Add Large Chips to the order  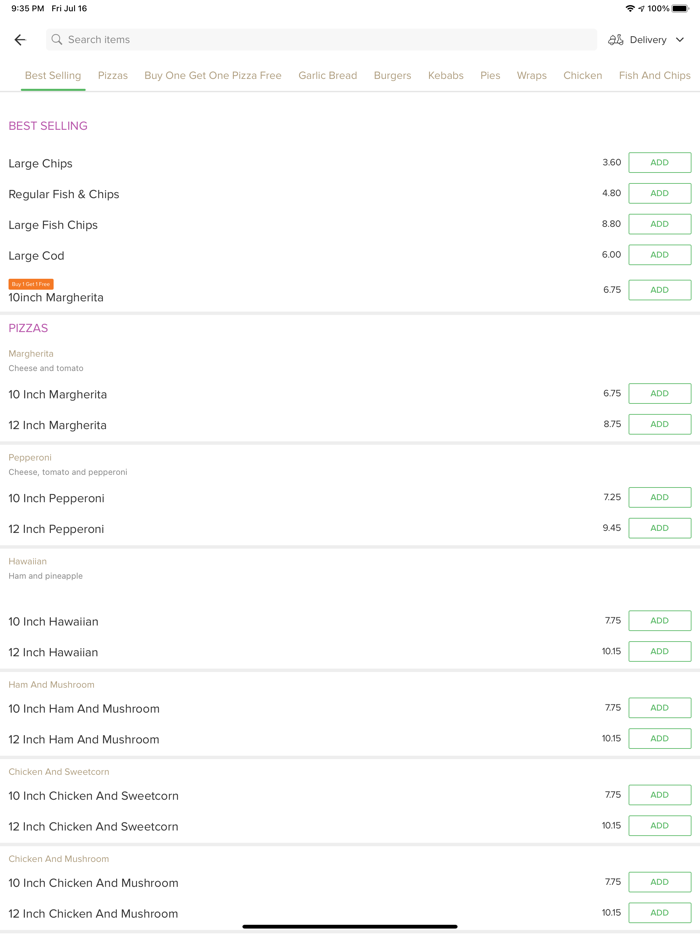click(x=659, y=163)
